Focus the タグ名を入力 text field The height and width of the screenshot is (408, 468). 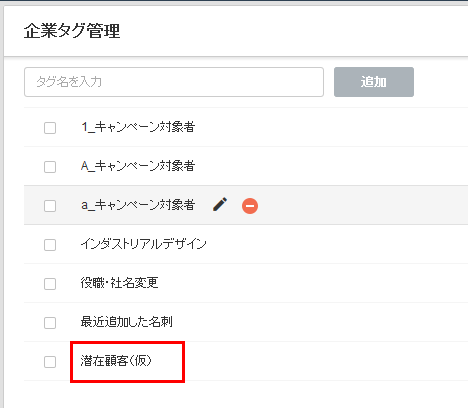click(174, 82)
